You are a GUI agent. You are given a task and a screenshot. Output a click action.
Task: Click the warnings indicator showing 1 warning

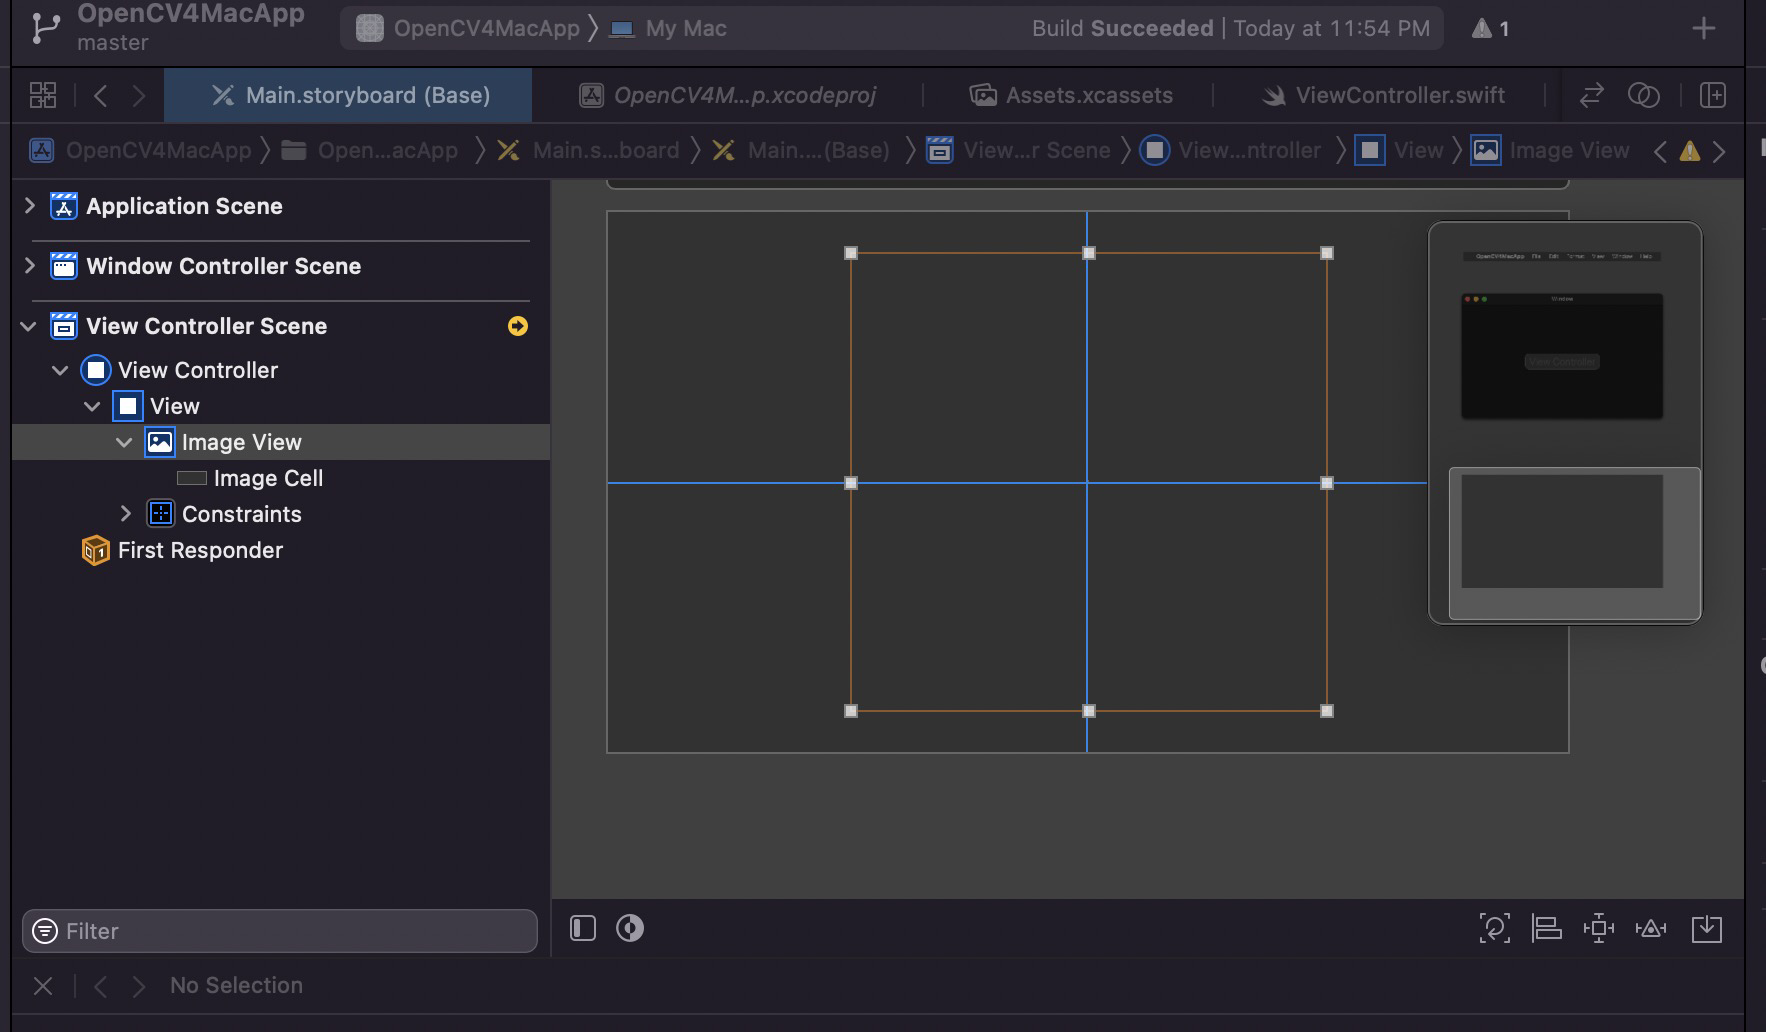point(1490,28)
